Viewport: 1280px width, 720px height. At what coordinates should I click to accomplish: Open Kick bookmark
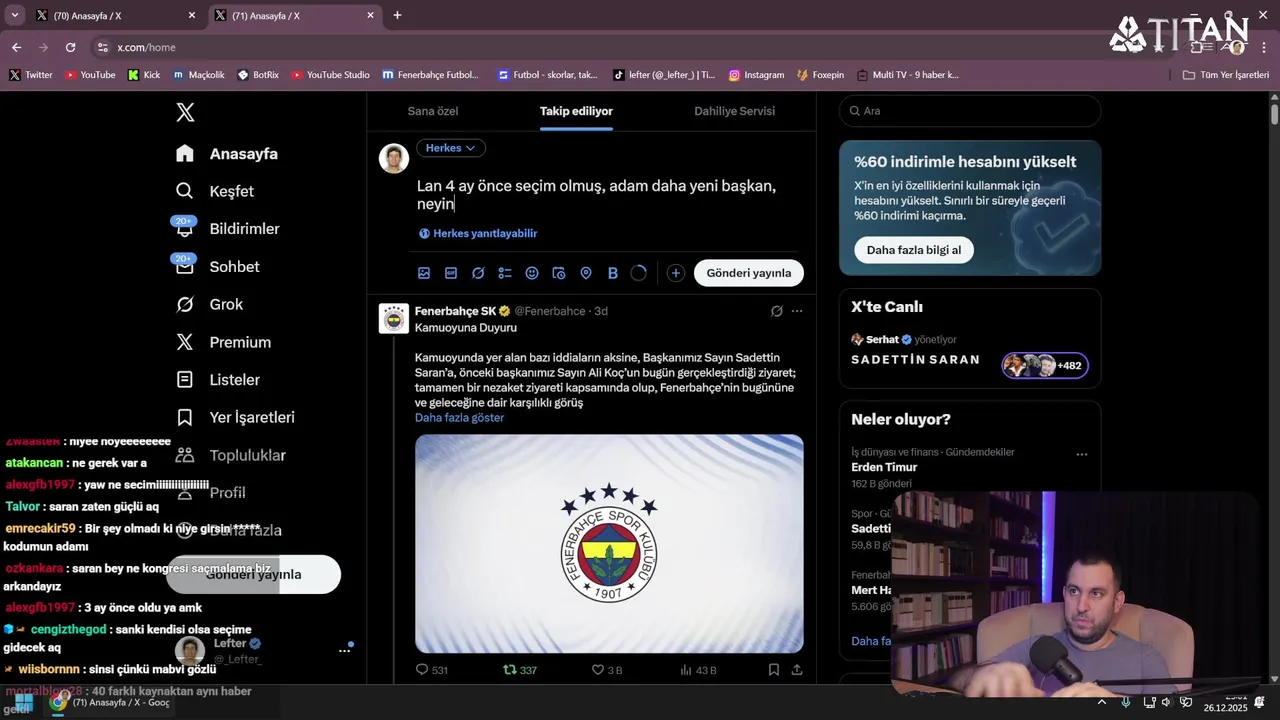click(144, 75)
